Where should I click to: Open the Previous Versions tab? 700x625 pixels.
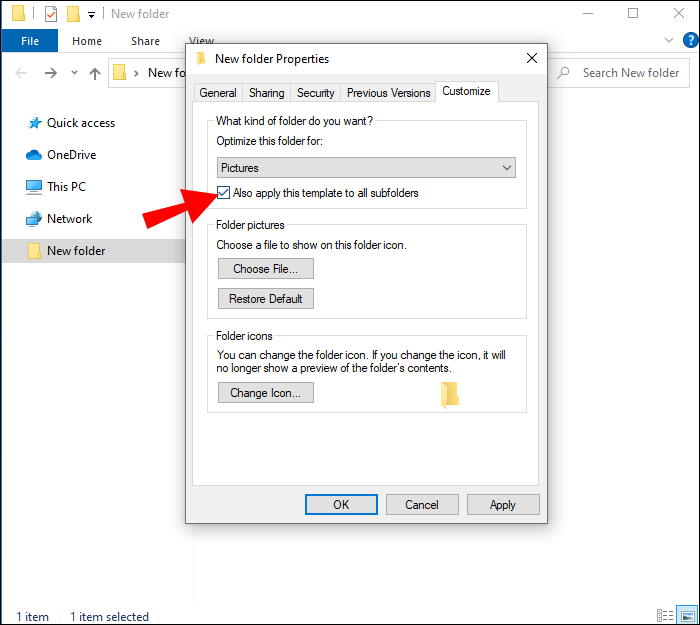click(x=388, y=93)
